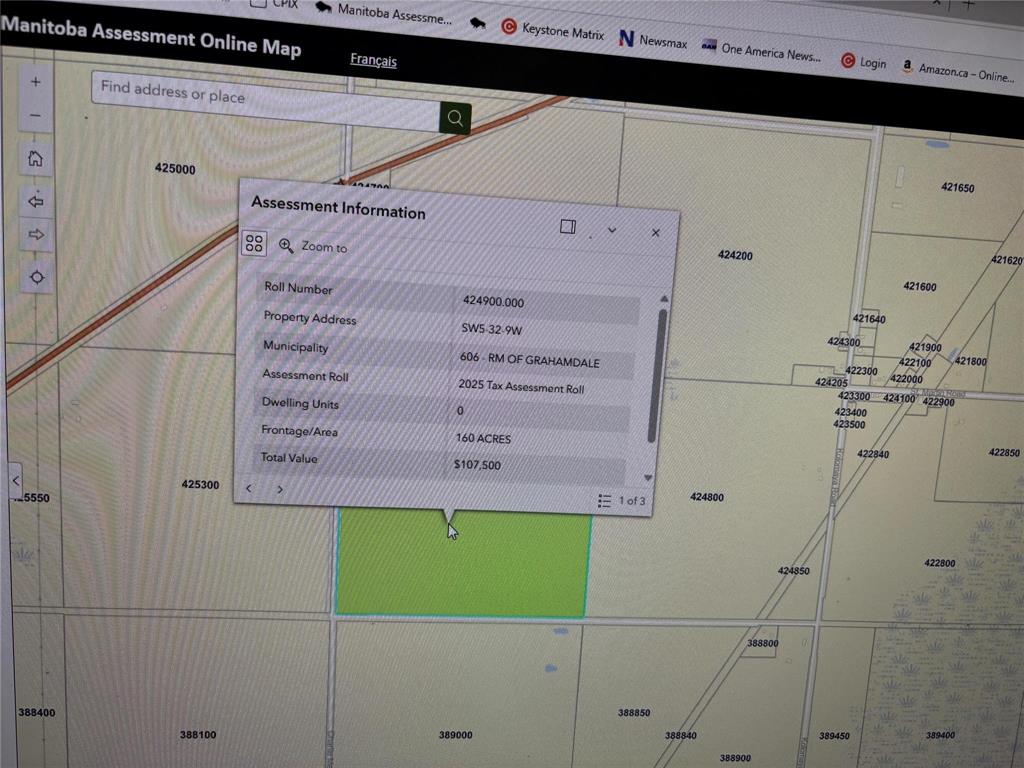Click Zoom to in the popup

click(314, 246)
